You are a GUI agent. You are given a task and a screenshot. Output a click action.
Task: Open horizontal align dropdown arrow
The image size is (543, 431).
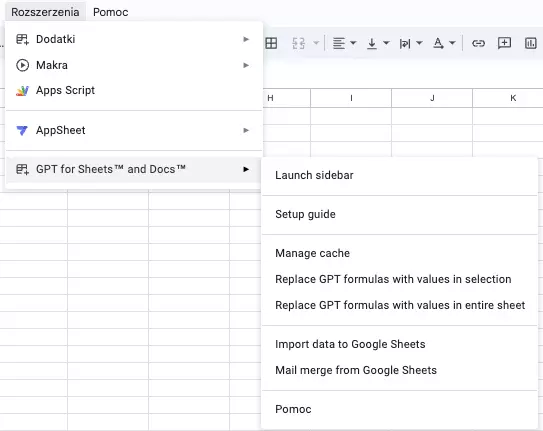353,43
